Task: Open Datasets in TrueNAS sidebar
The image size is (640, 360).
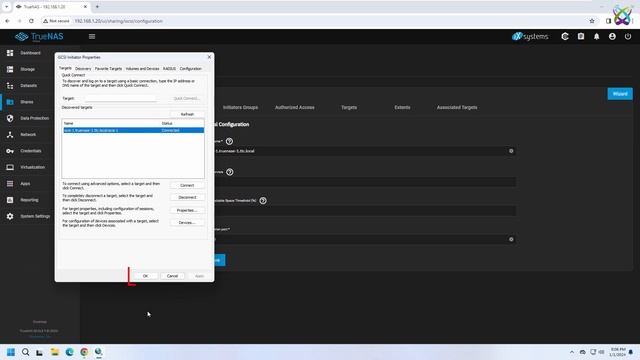Action: [29, 86]
